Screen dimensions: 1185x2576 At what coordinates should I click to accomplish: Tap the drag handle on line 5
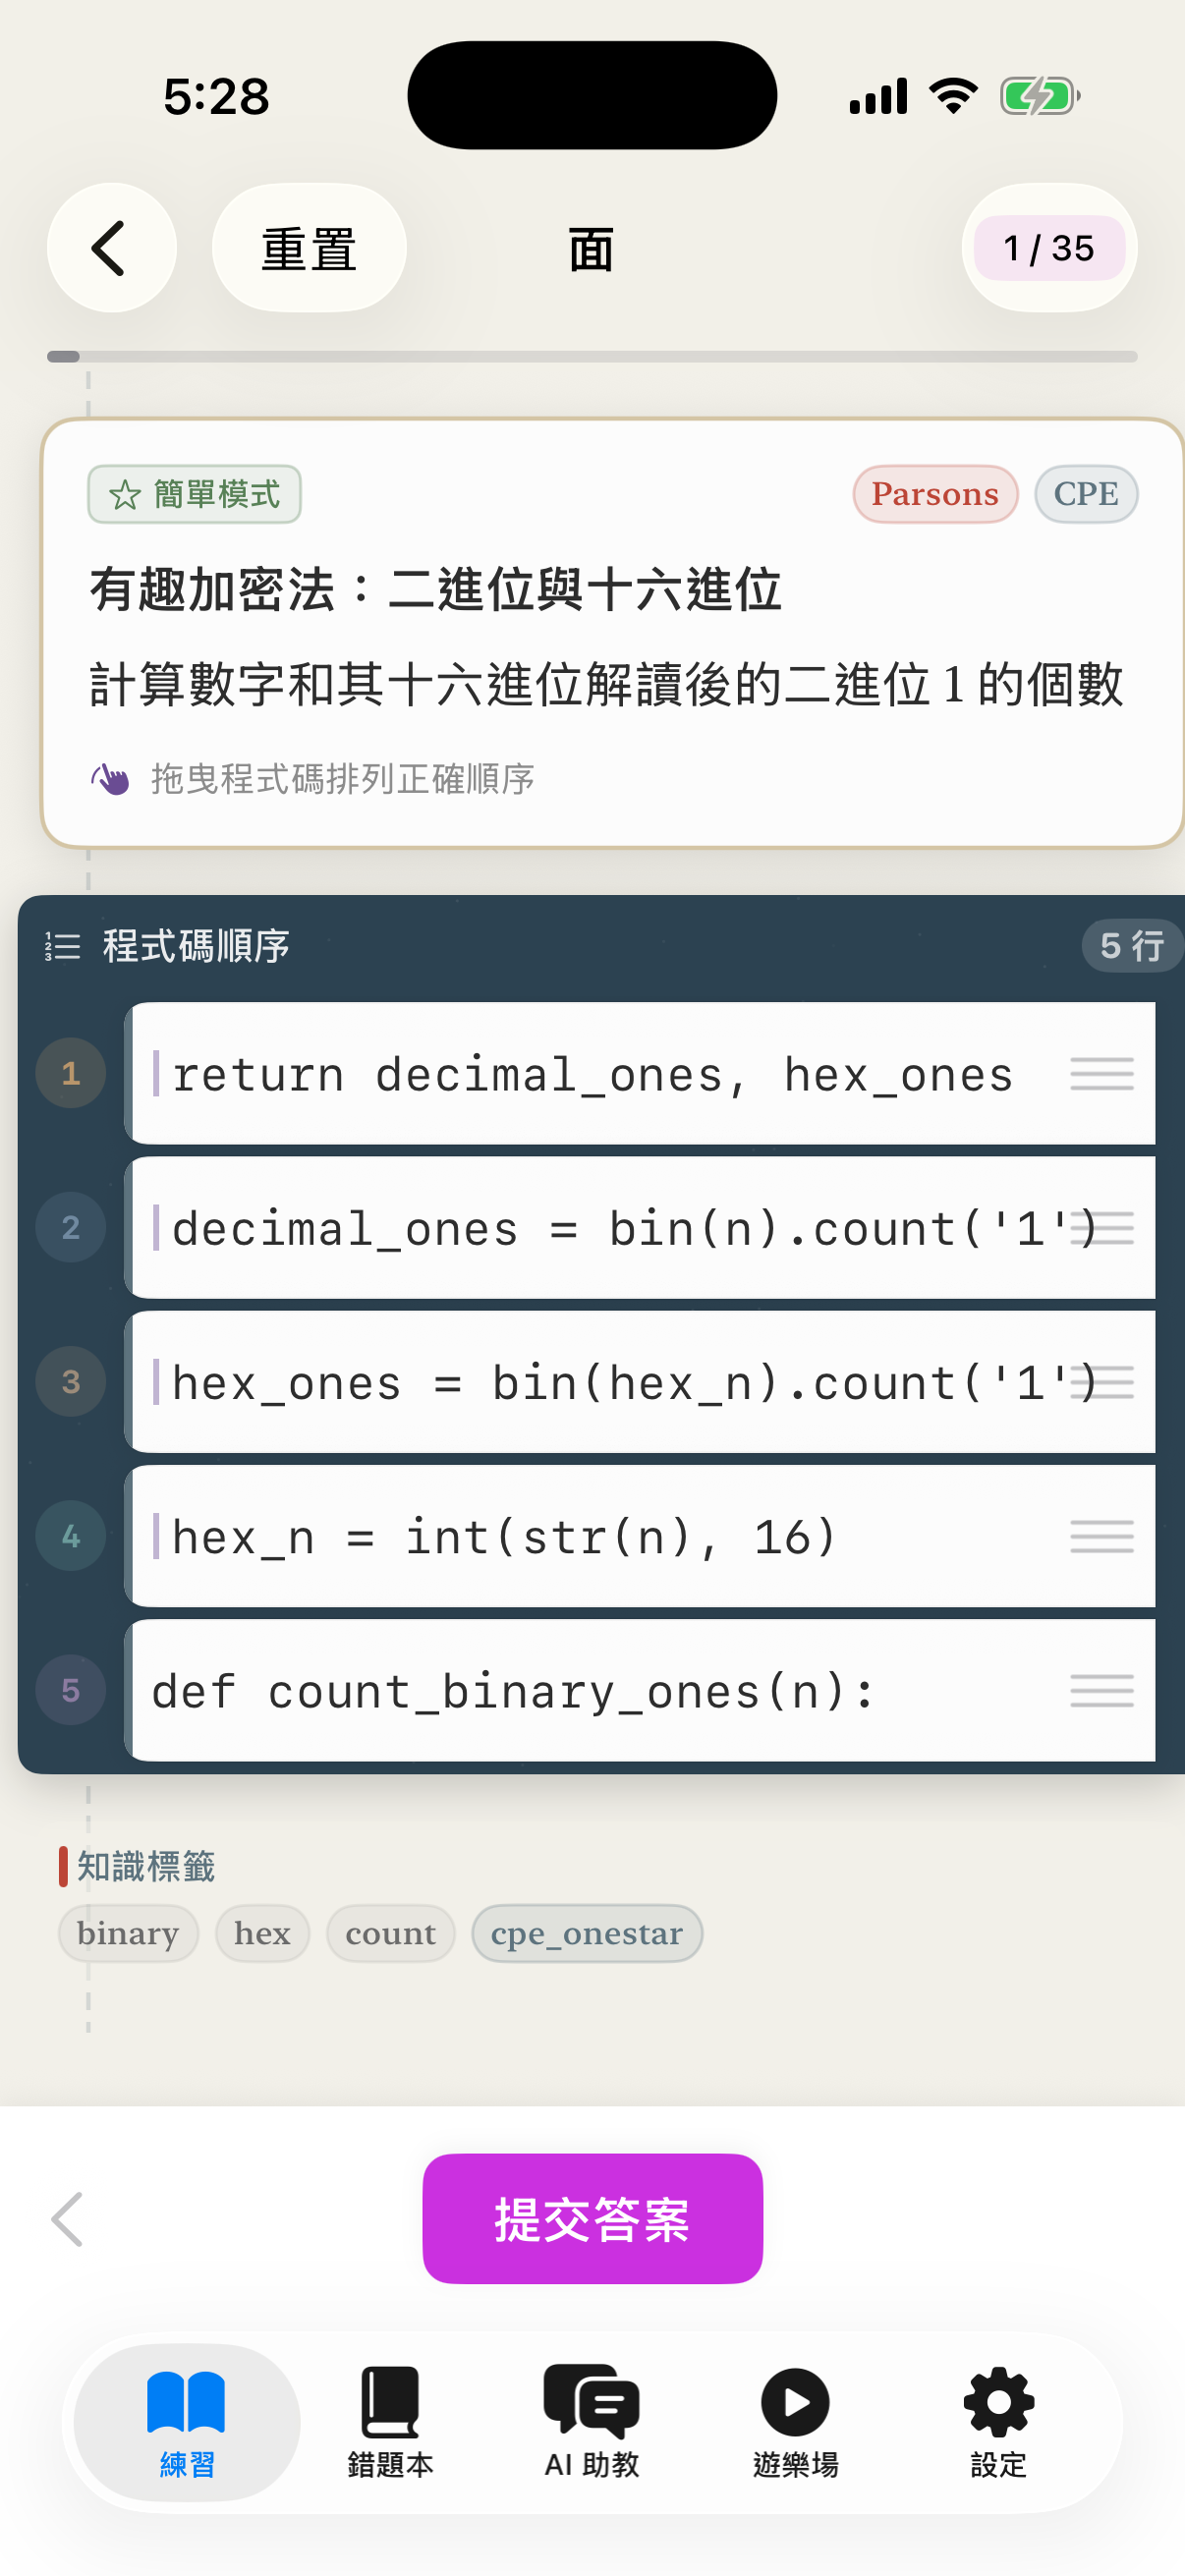[x=1101, y=1690]
